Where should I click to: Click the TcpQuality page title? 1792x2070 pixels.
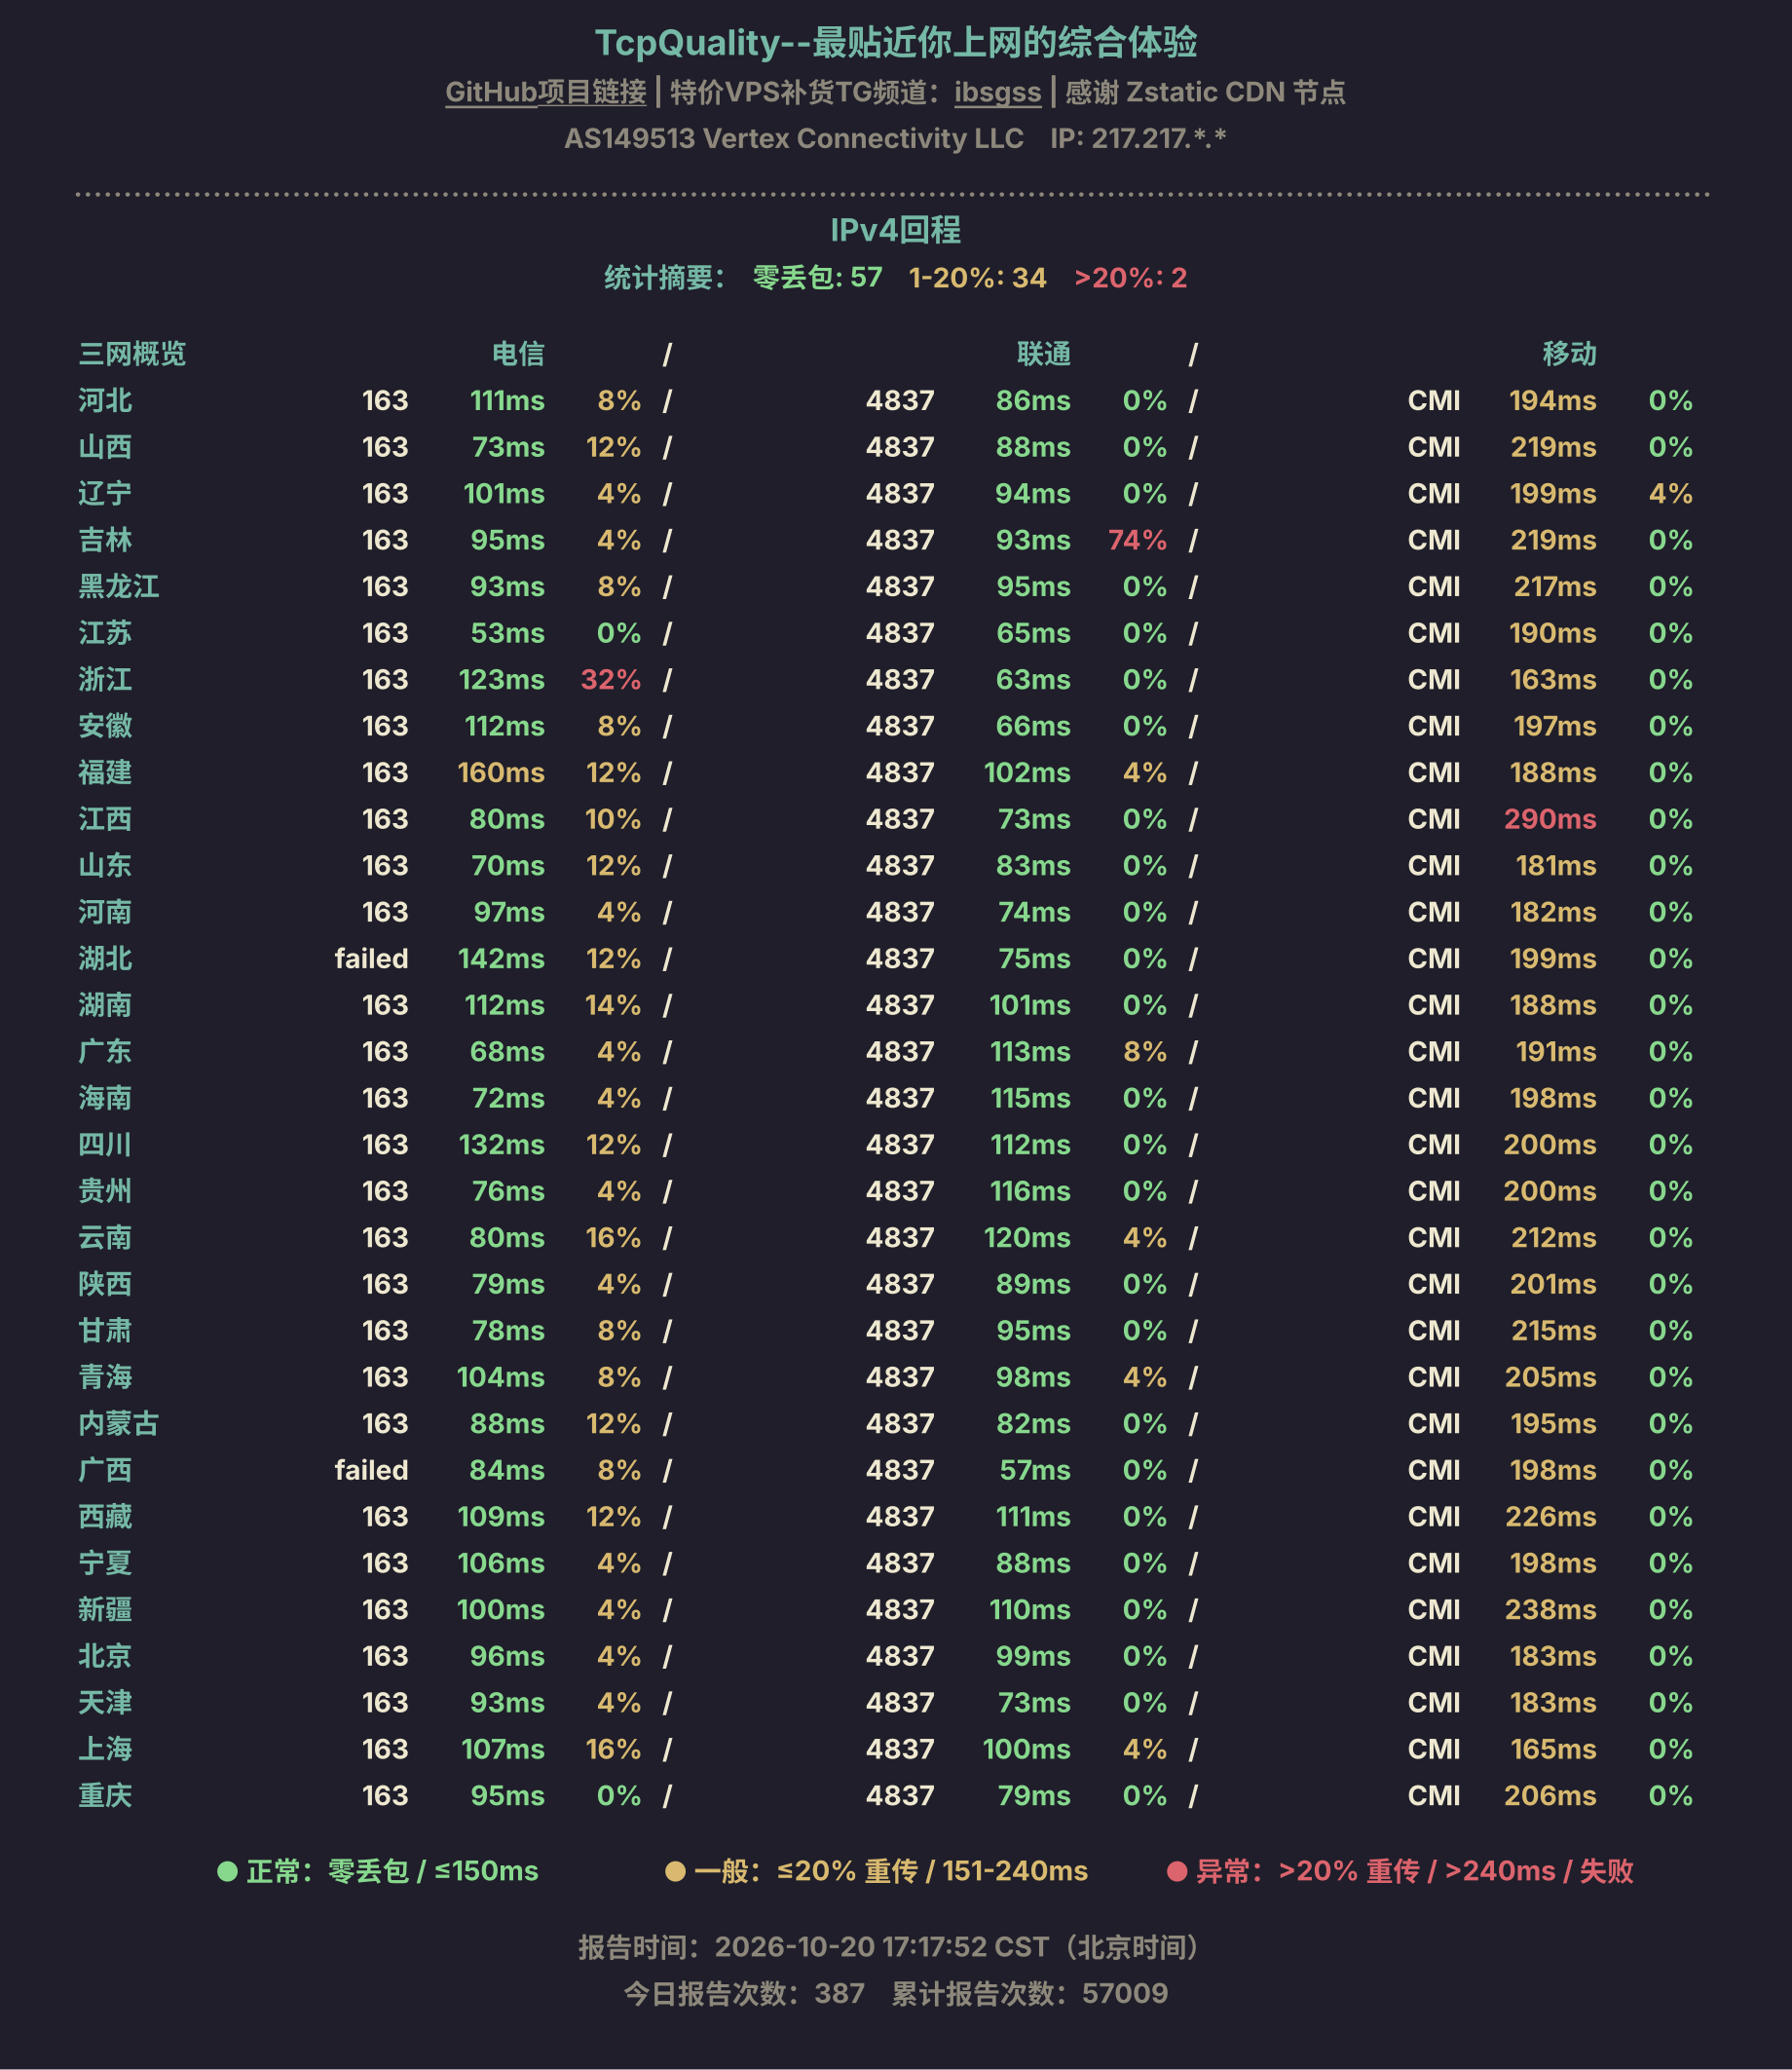(x=896, y=42)
